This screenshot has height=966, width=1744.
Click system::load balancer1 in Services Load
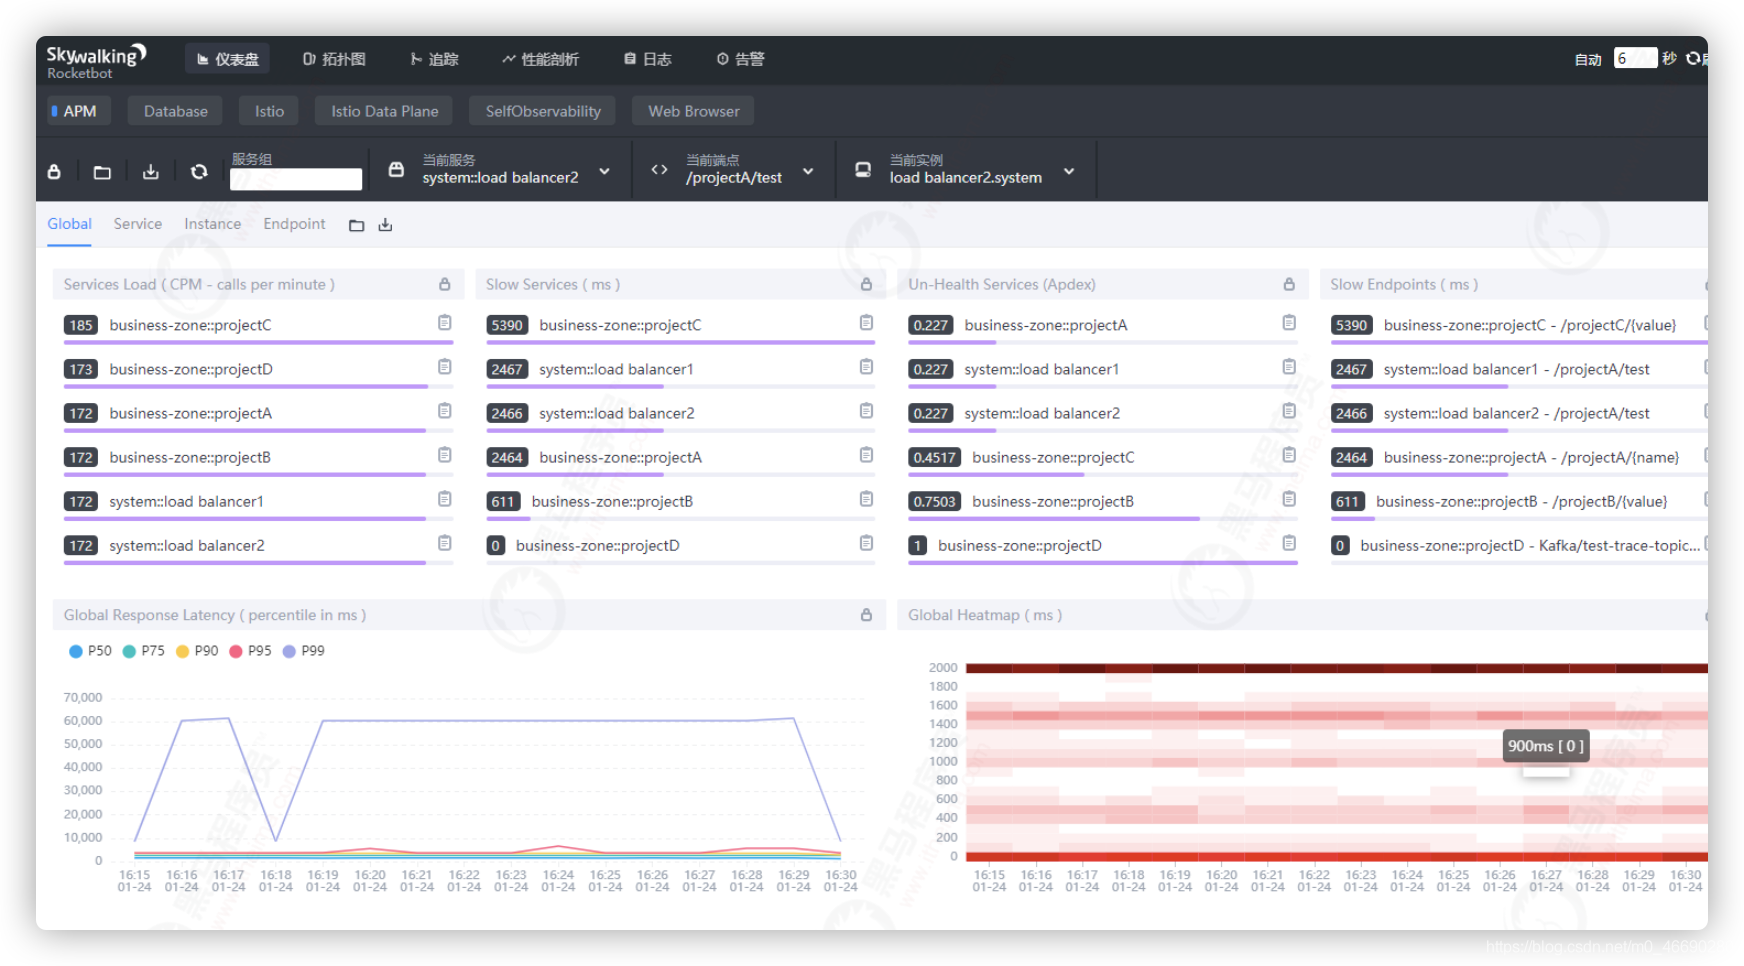186,501
